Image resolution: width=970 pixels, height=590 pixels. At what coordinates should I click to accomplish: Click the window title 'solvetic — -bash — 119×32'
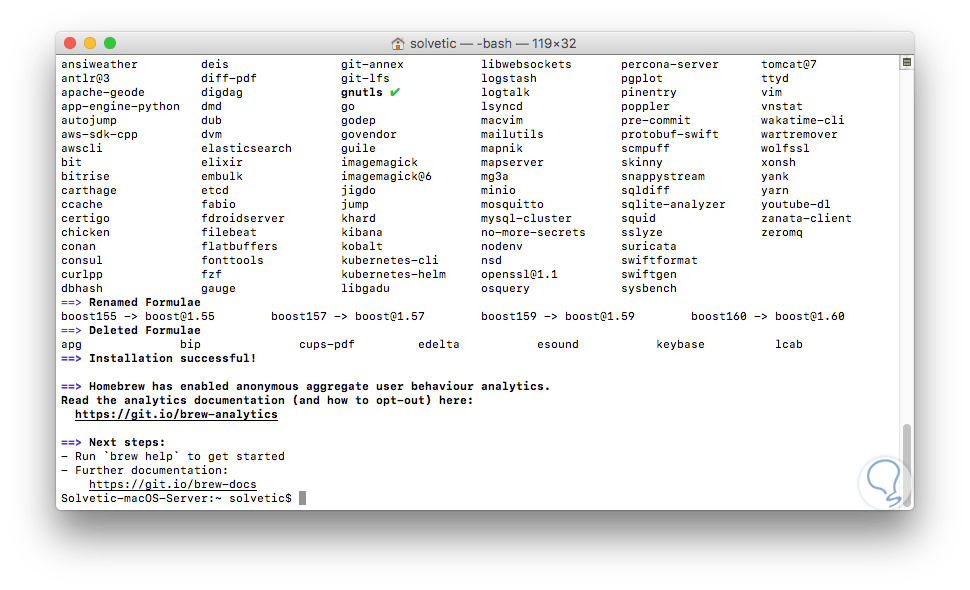pyautogui.click(x=493, y=43)
